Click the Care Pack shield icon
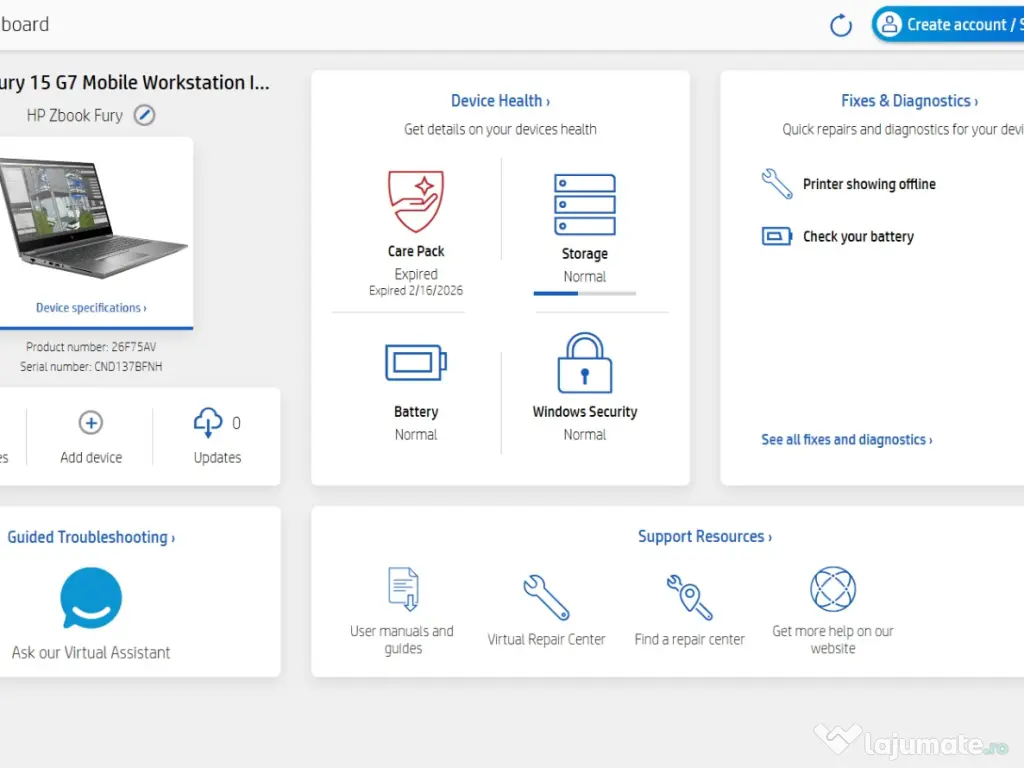The height and width of the screenshot is (768, 1024). (416, 201)
